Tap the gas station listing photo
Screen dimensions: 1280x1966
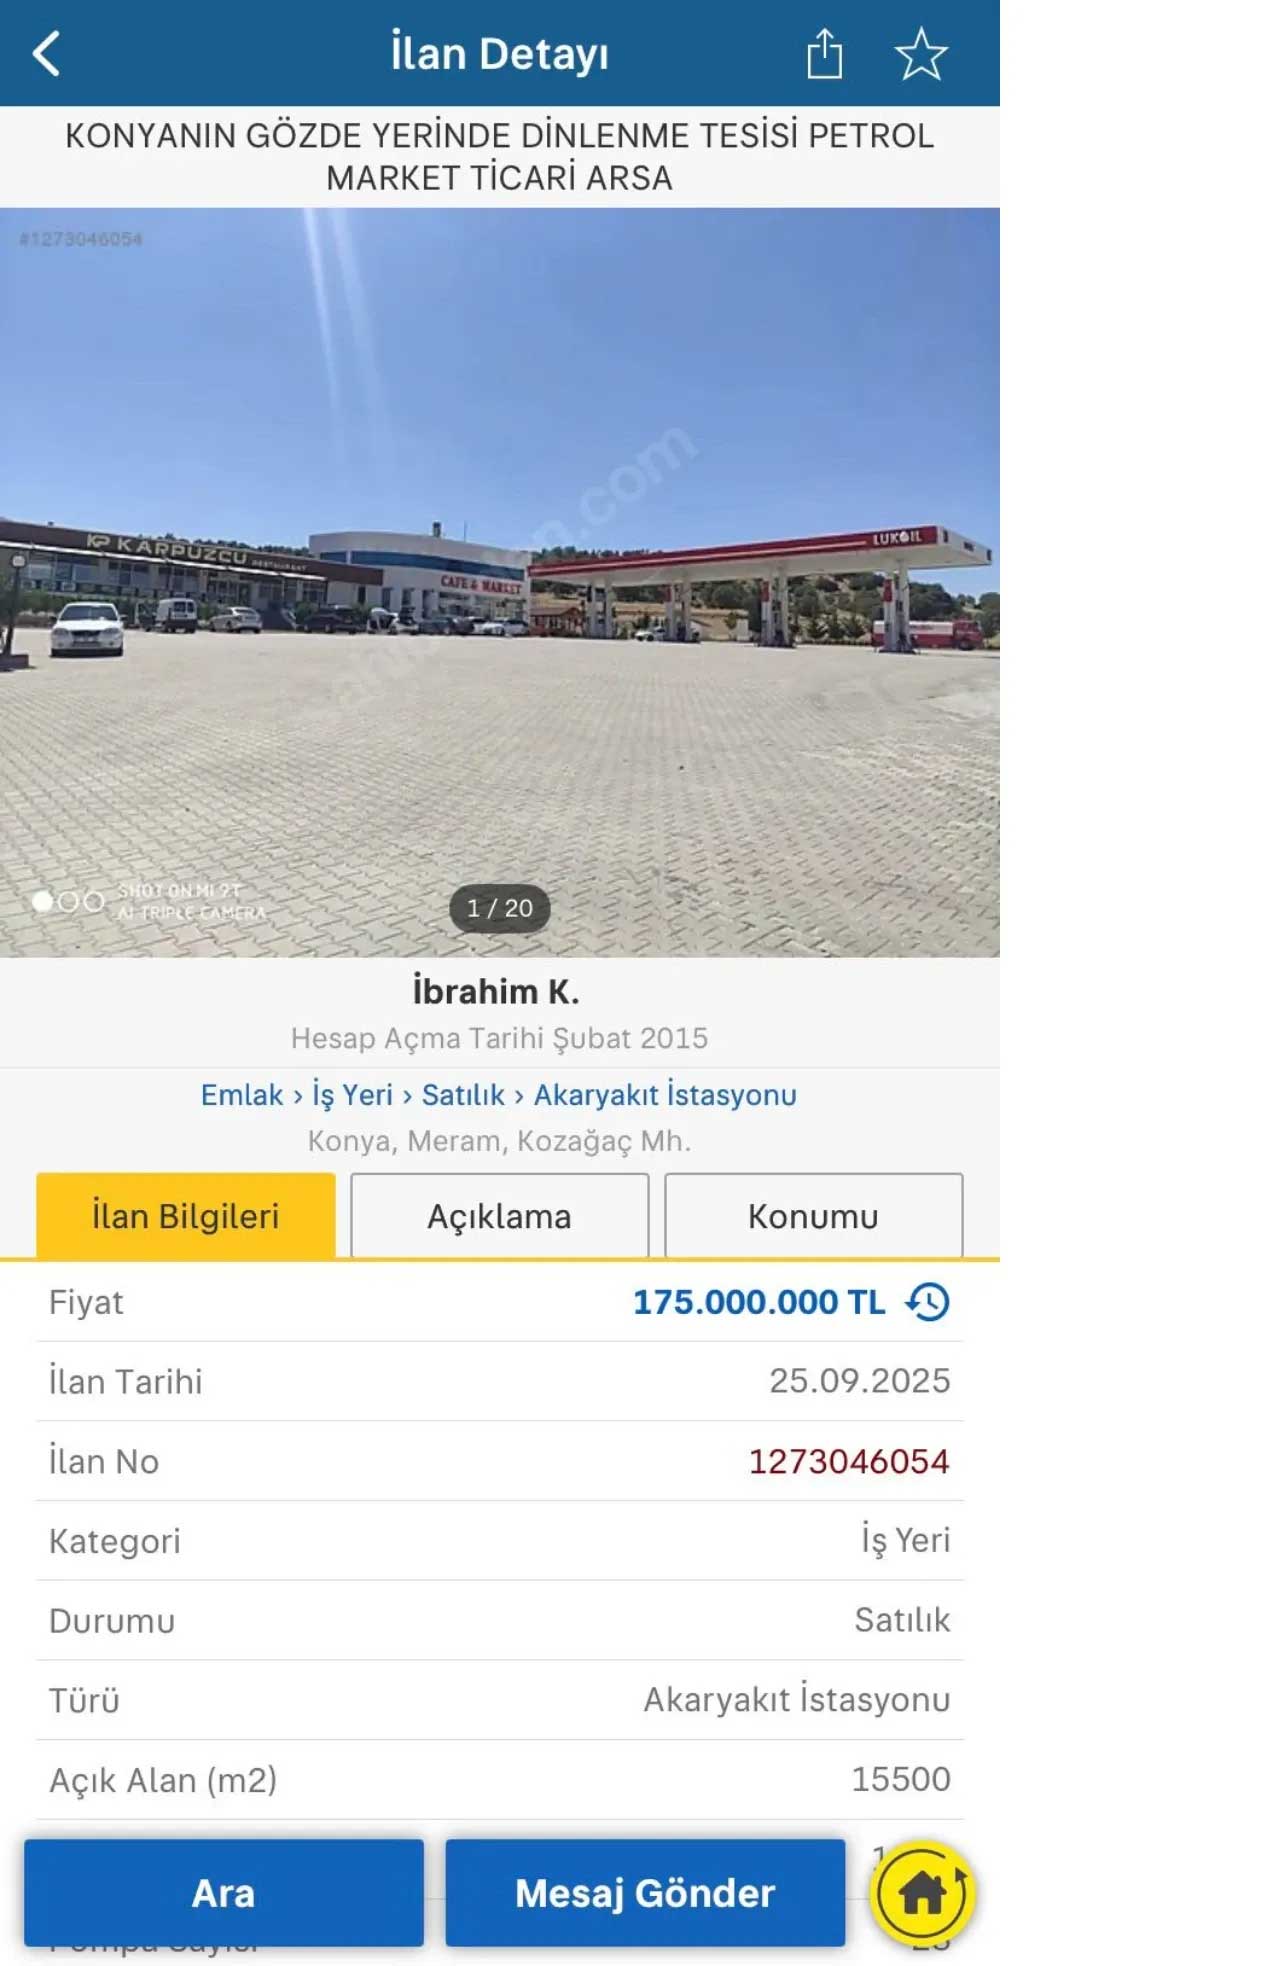[500, 580]
